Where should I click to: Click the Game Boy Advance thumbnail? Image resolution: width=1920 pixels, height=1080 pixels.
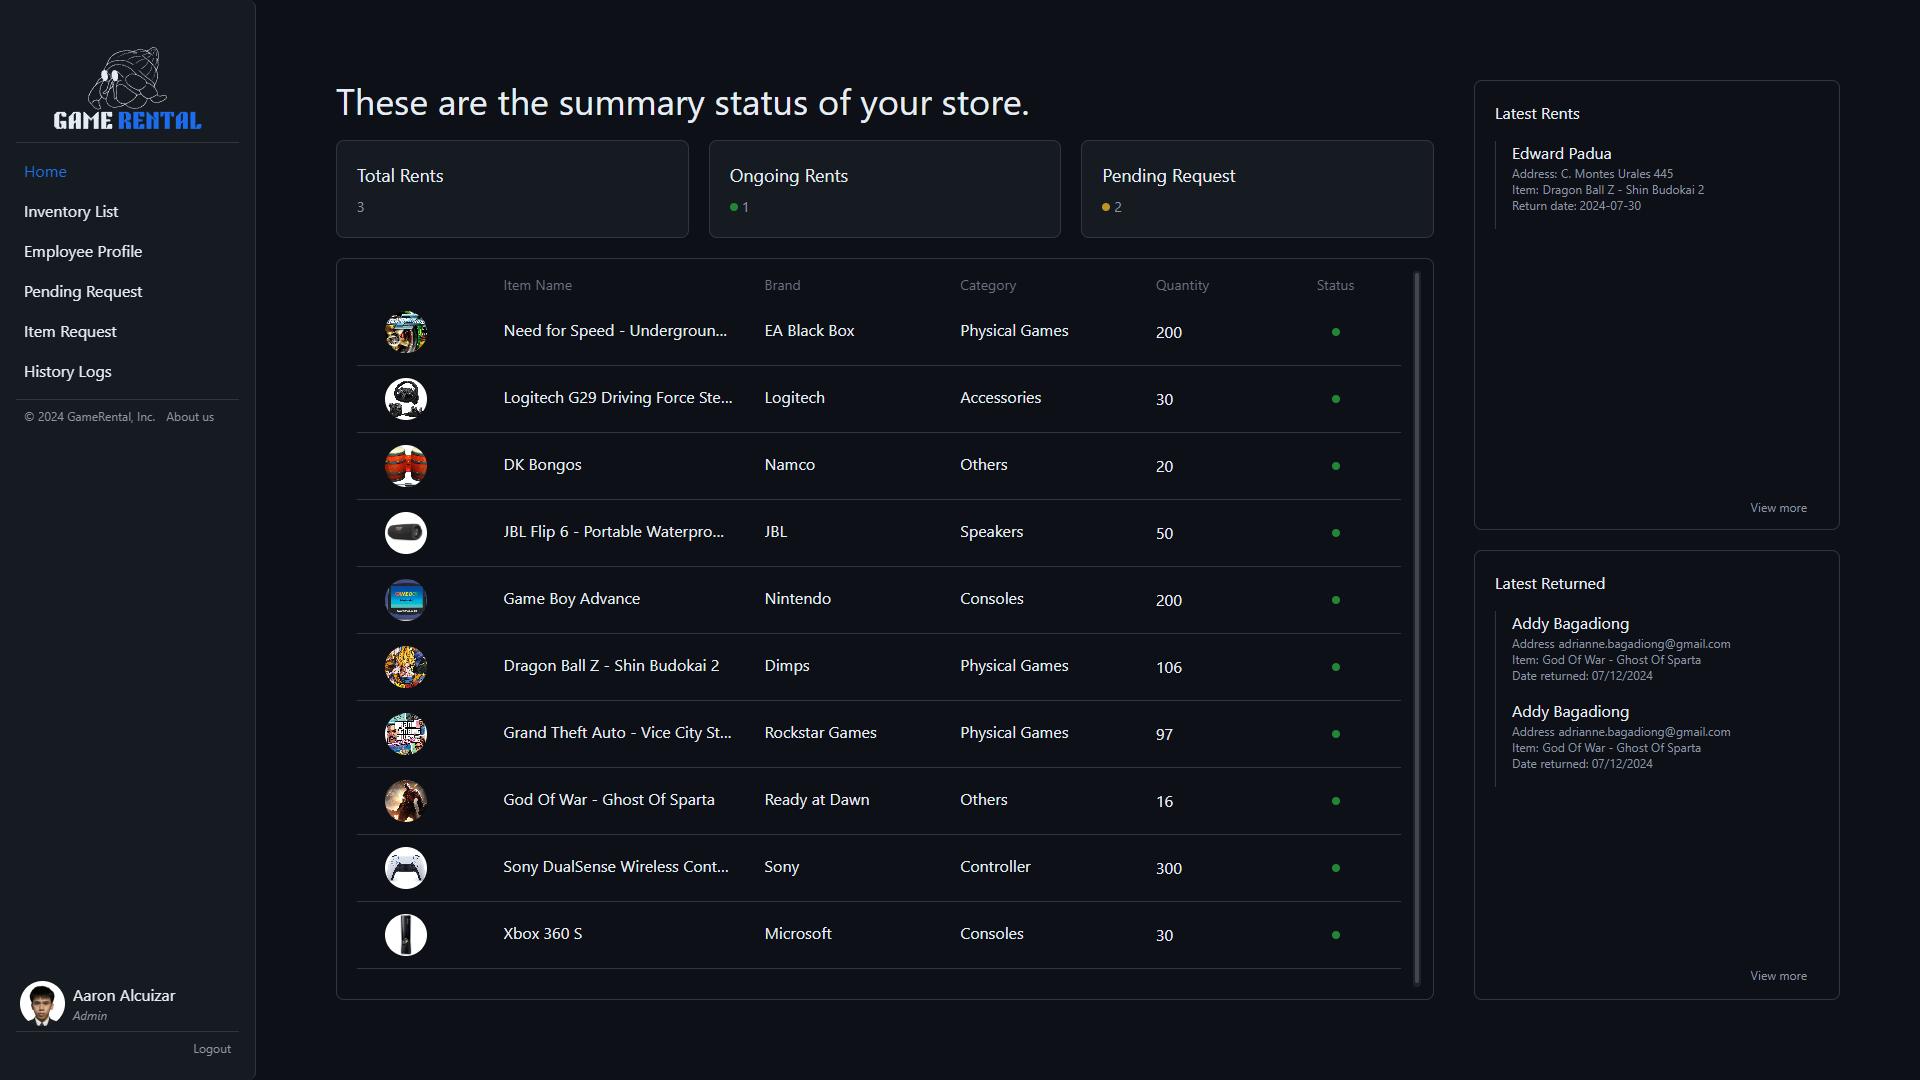[406, 600]
